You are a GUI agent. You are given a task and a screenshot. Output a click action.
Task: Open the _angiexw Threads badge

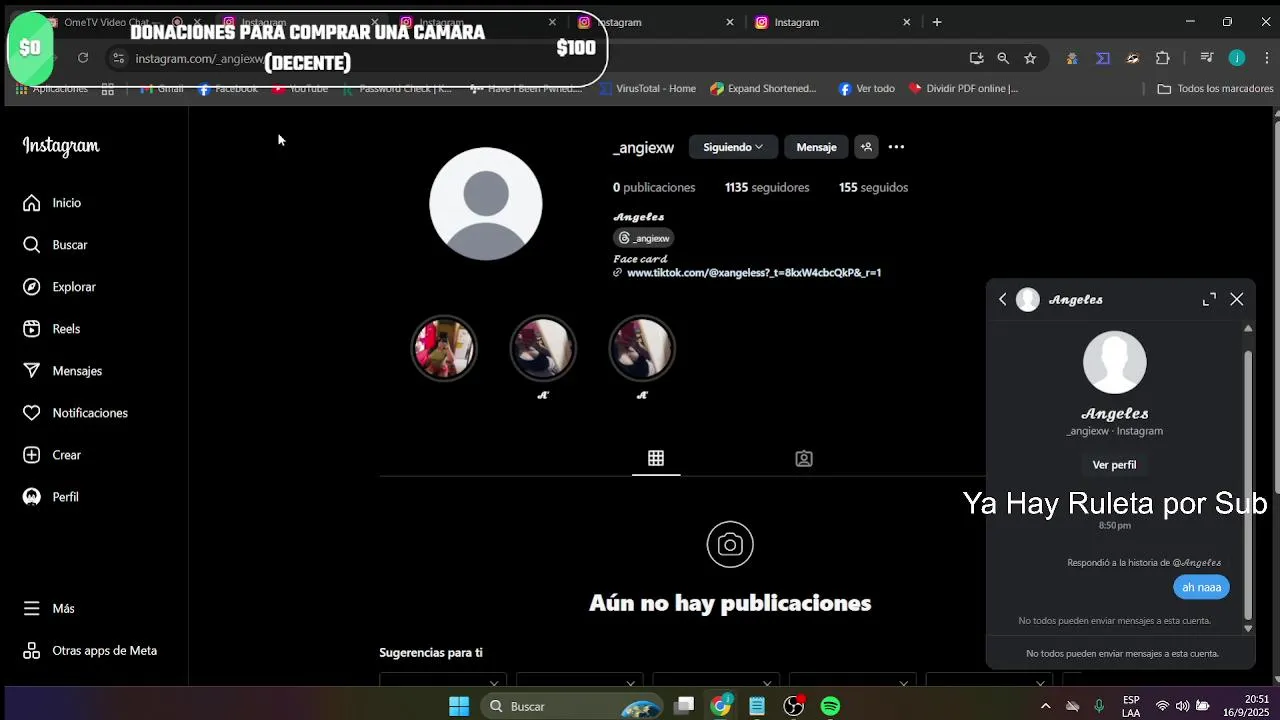coord(644,238)
